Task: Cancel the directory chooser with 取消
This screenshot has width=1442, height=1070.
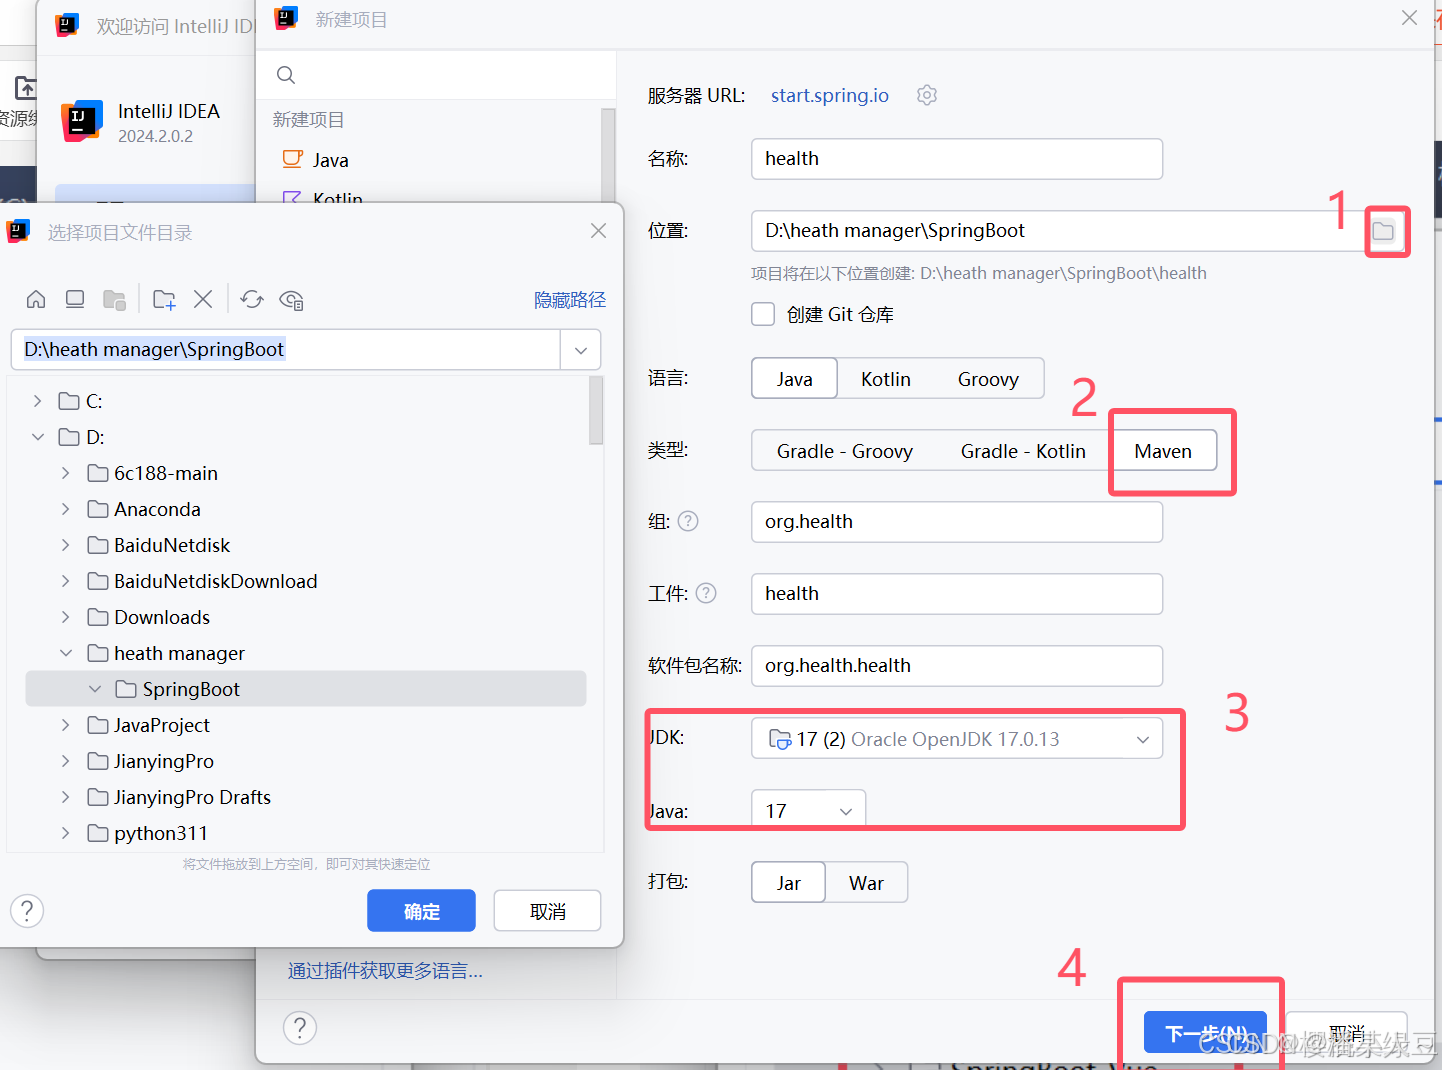Action: (547, 911)
